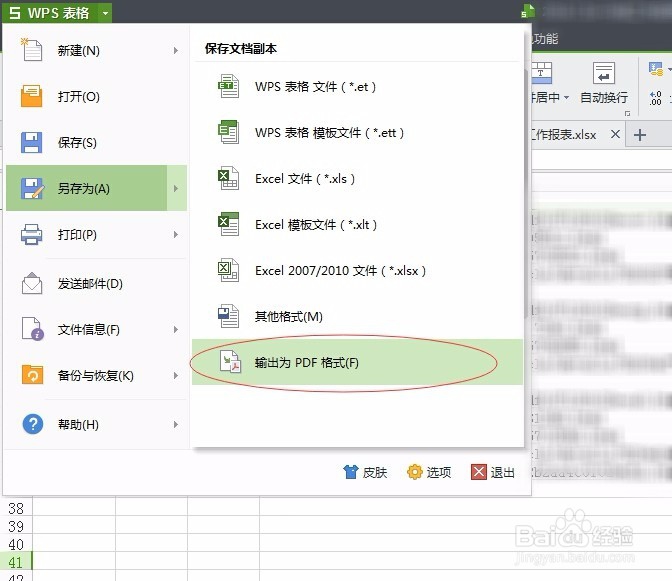Click the New document icon
This screenshot has height=581, width=672.
point(31,50)
